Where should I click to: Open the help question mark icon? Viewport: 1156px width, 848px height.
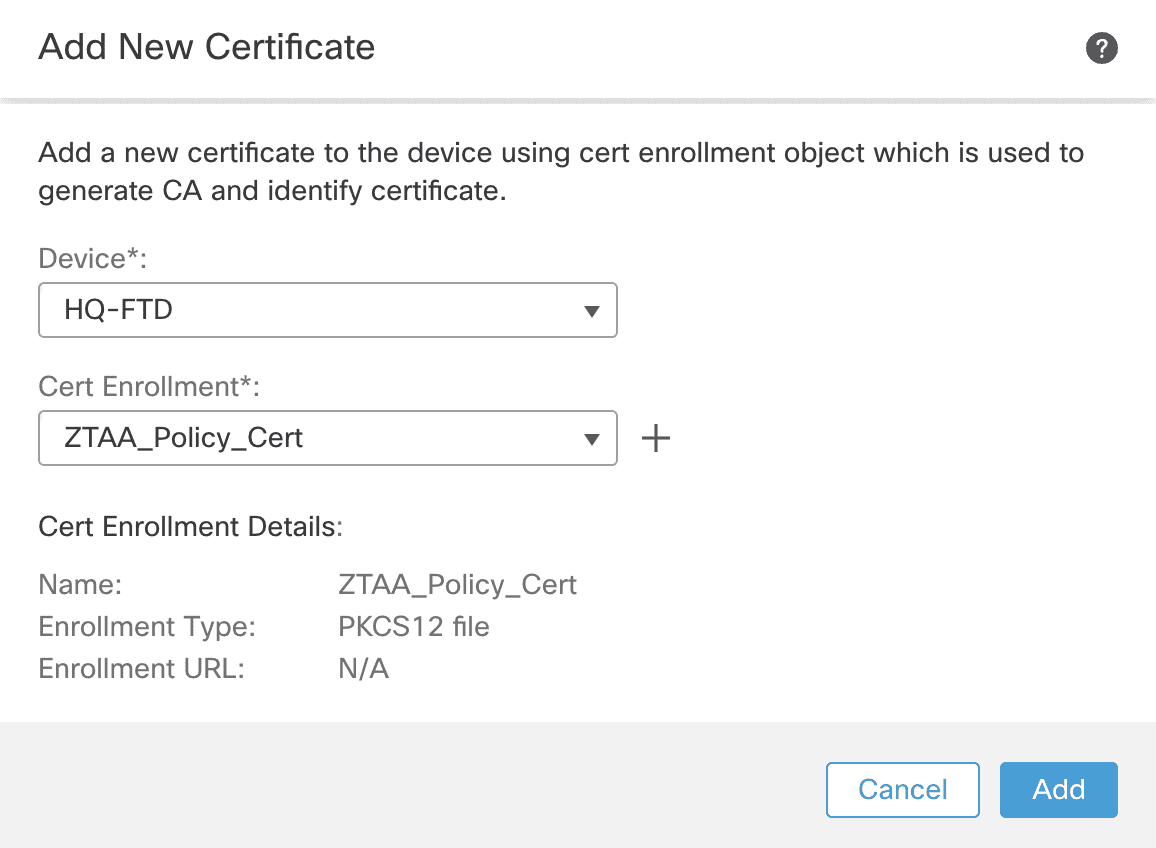[x=1101, y=48]
